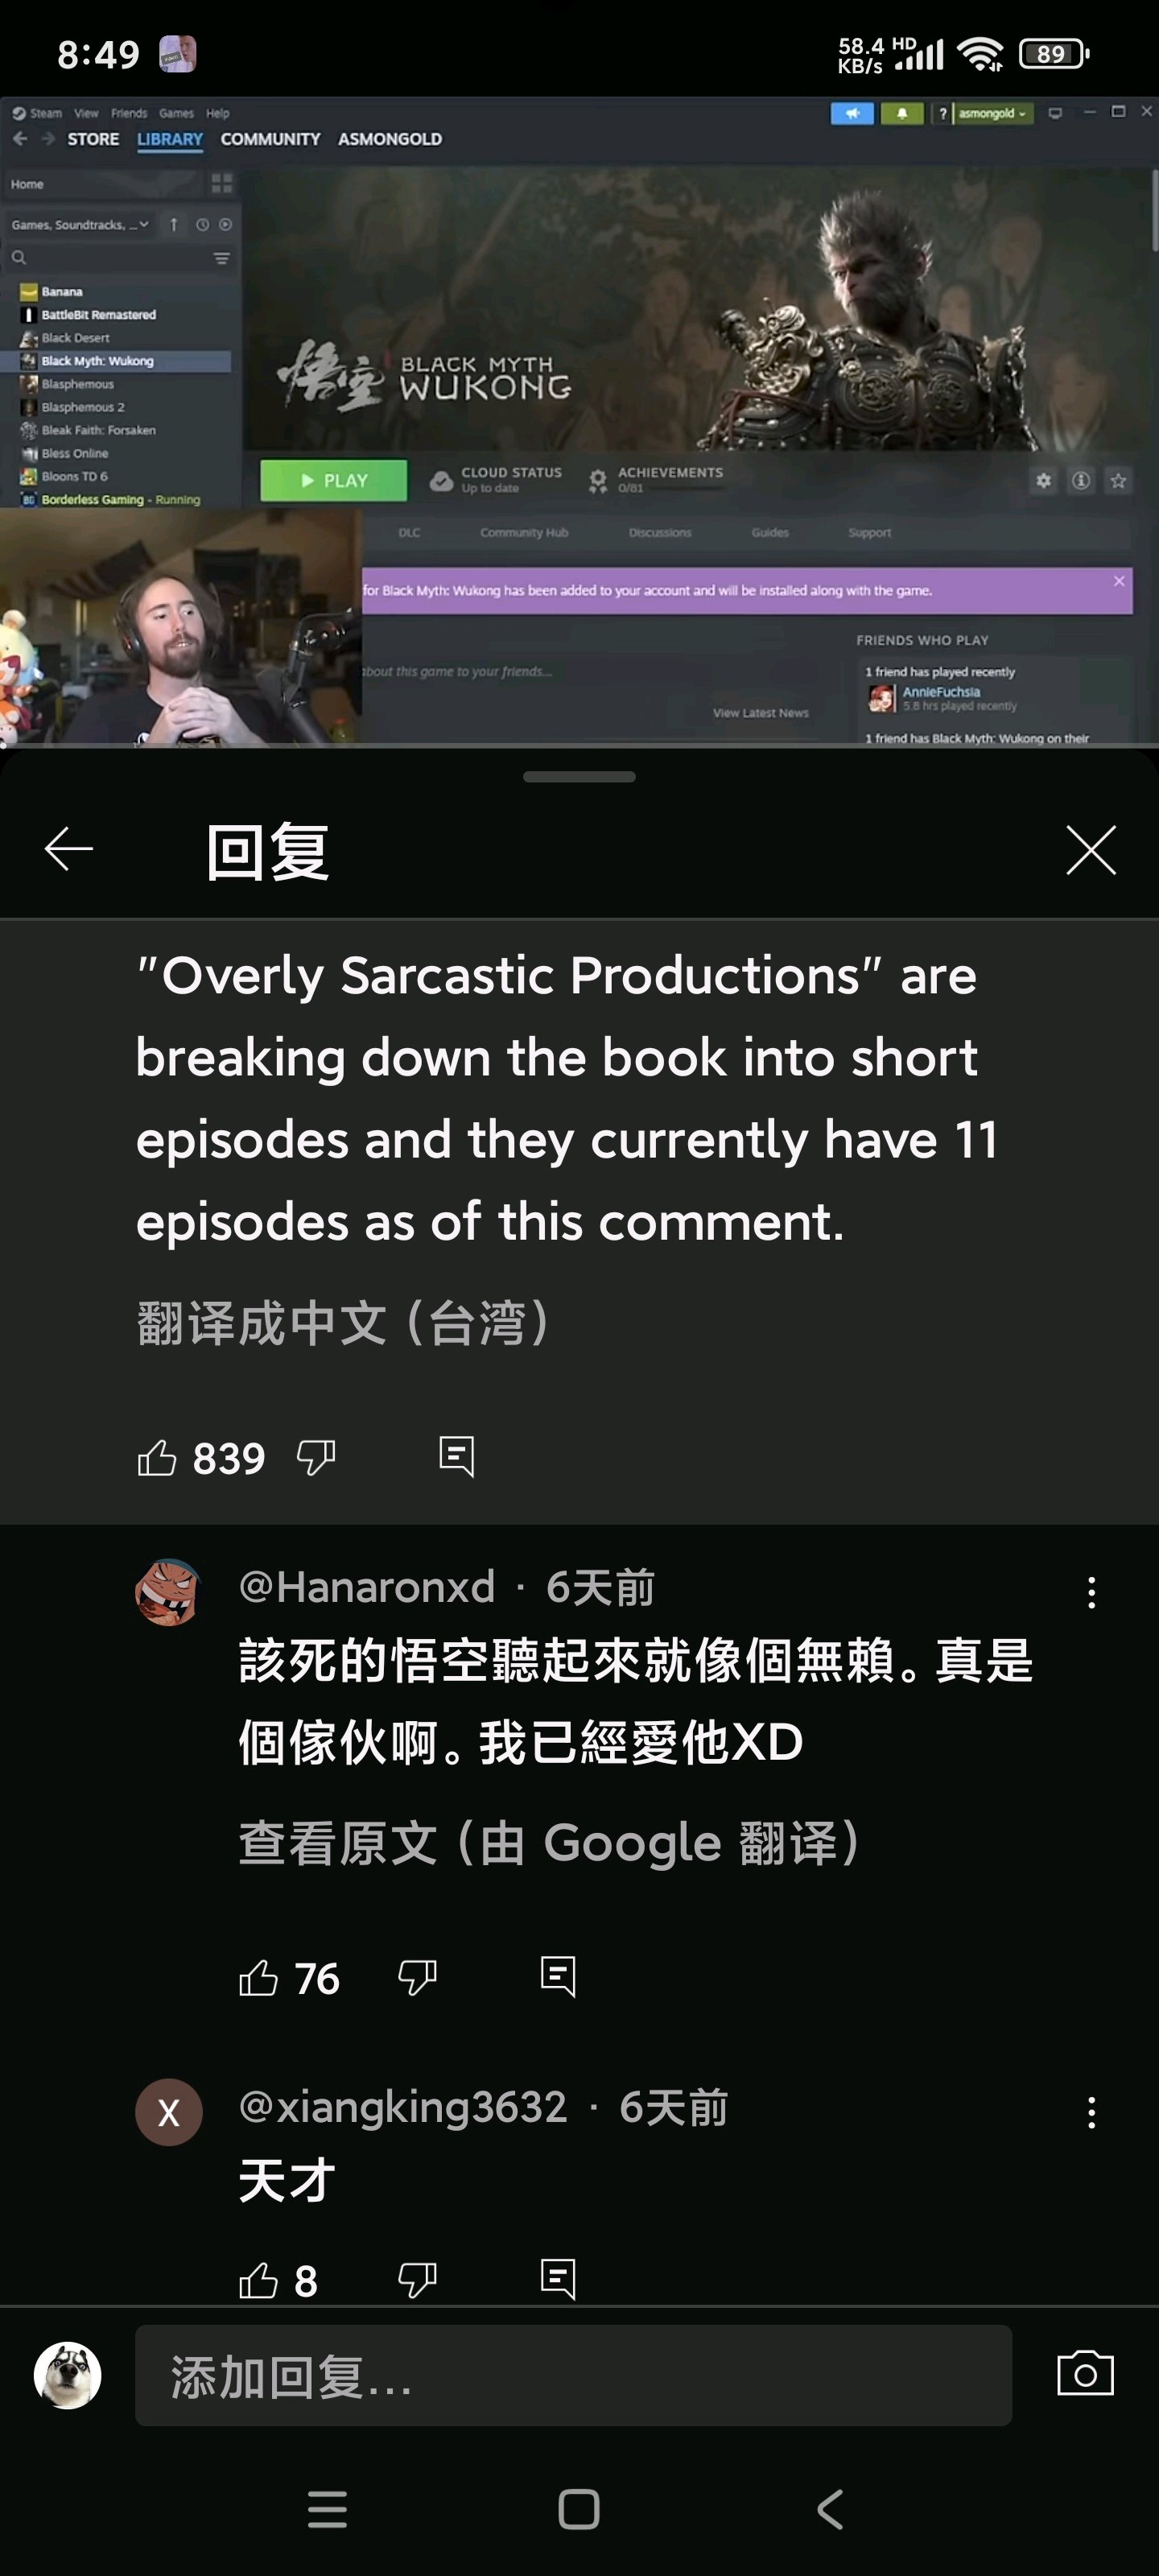Tap the sheet's top handle to expand the panel
This screenshot has height=2576, width=1159.
[579, 777]
